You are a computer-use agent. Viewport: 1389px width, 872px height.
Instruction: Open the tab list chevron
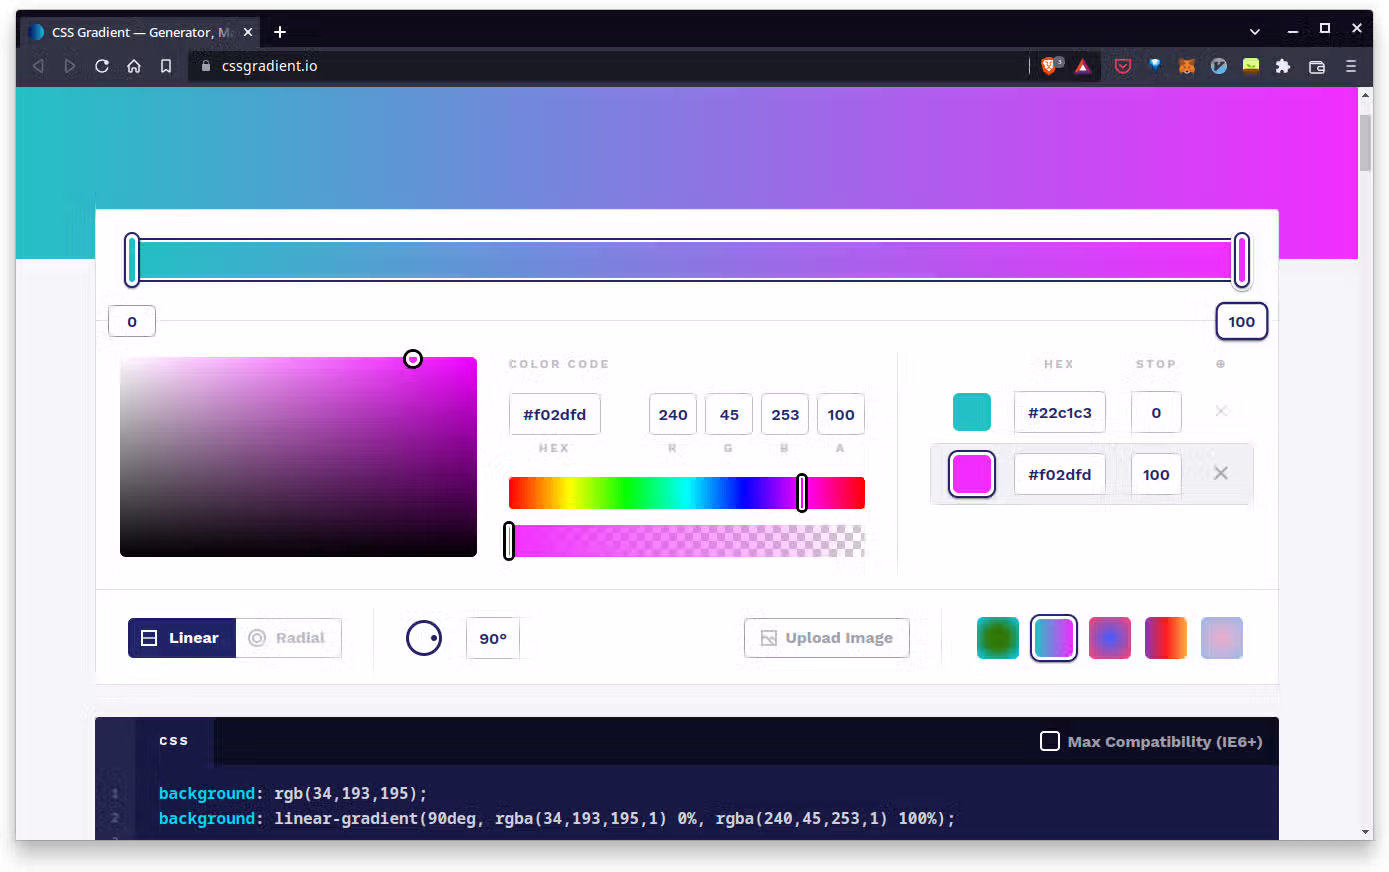1254,31
